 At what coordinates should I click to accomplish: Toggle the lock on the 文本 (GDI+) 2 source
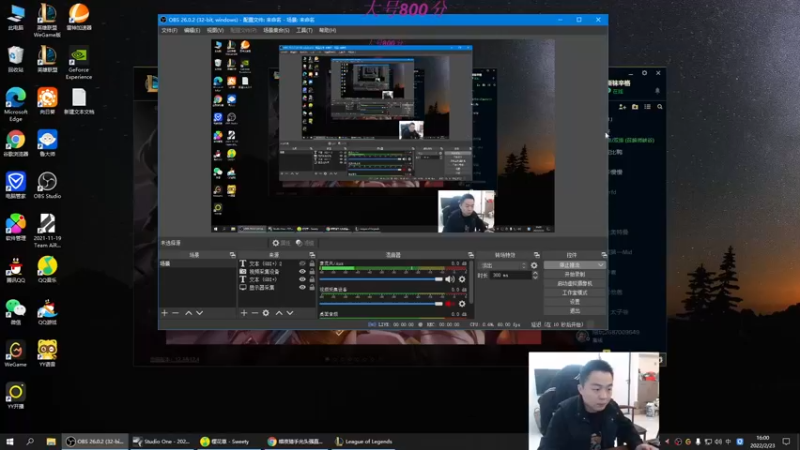pos(312,264)
